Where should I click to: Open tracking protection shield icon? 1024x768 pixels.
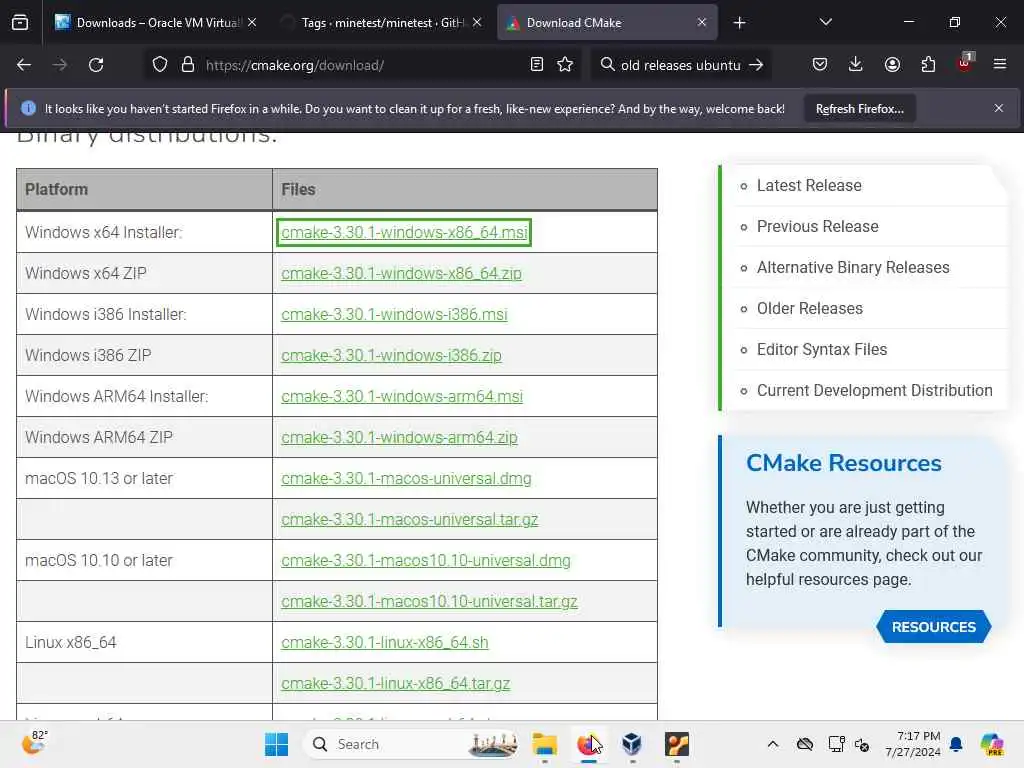pyautogui.click(x=160, y=65)
